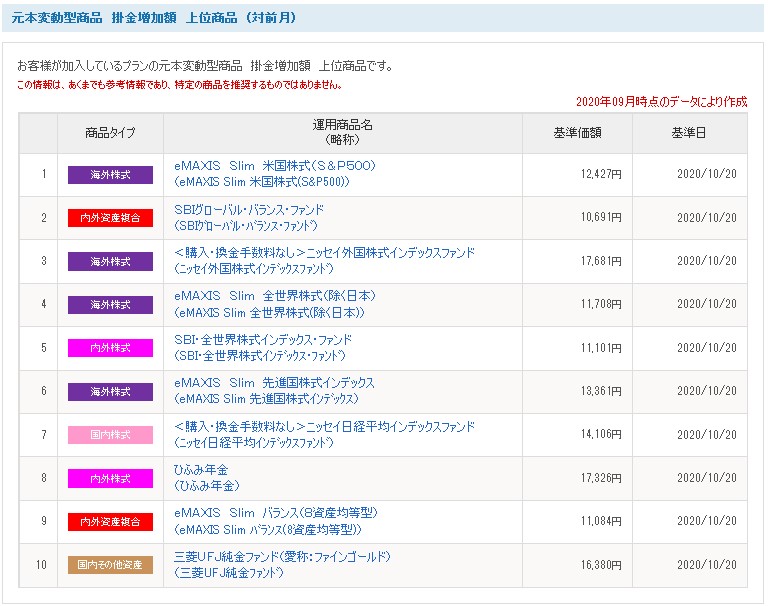This screenshot has width=768, height=606.
Task: Click the 商品タイプ column header
Action: [x=110, y=133]
